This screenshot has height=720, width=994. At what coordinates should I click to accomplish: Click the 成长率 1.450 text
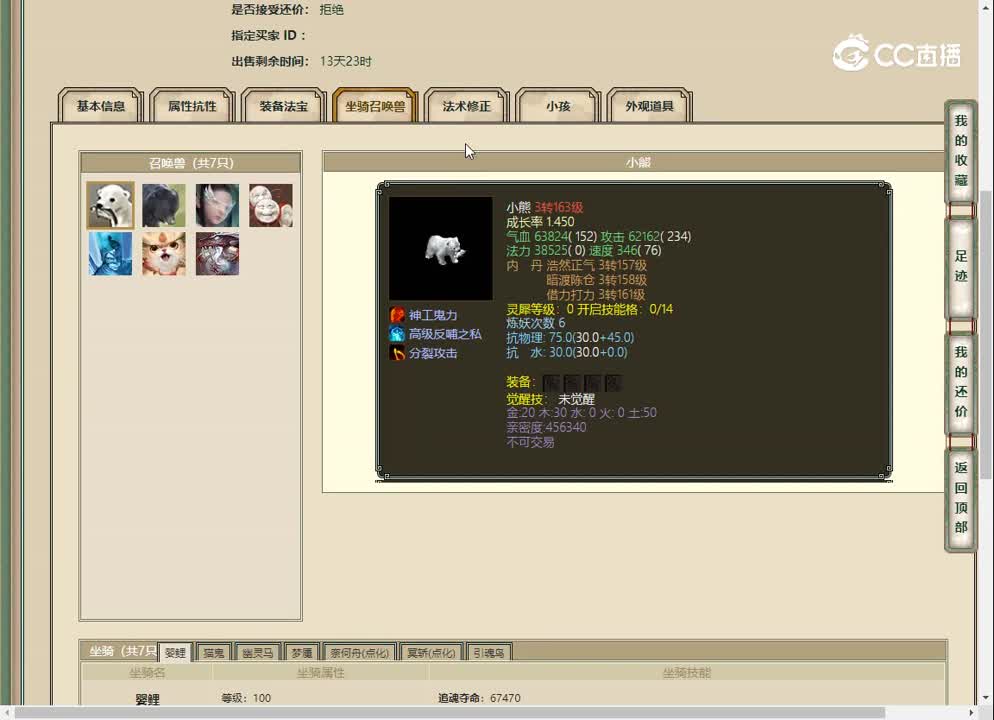pos(540,222)
